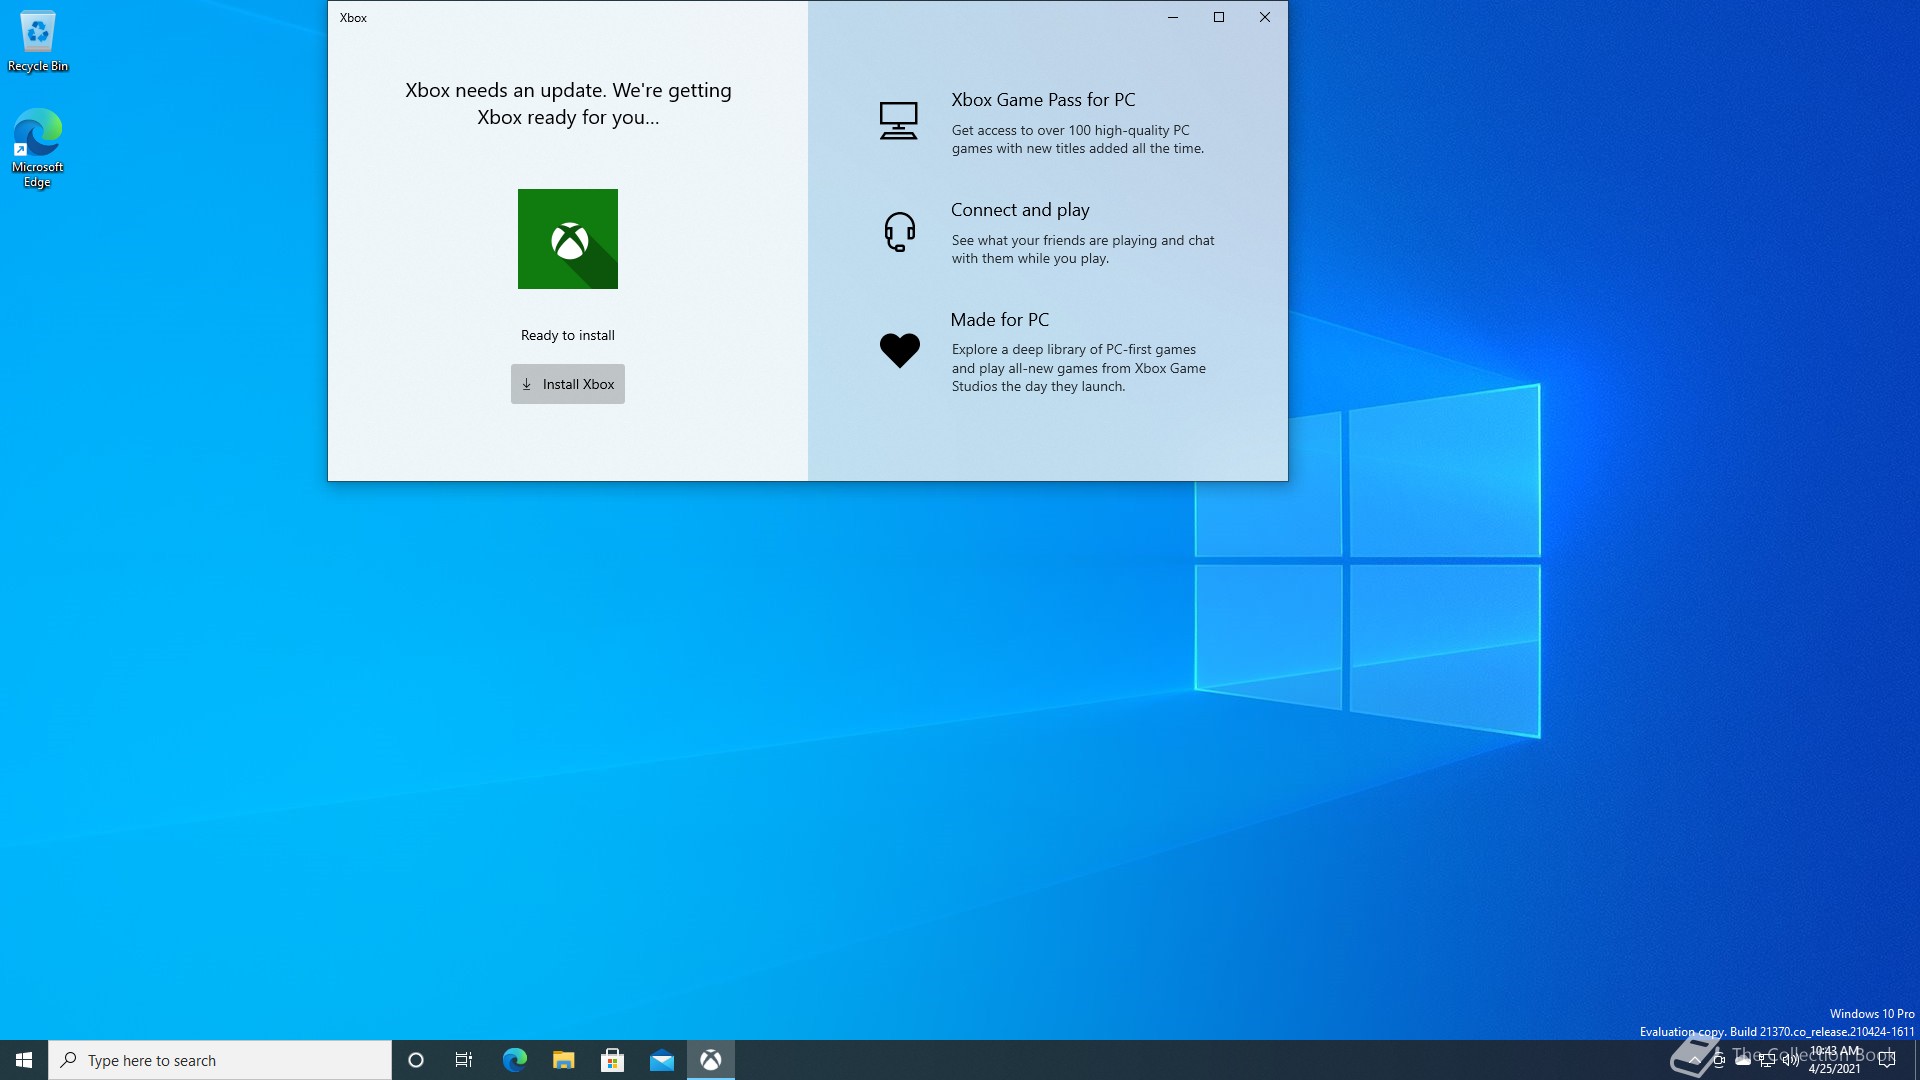
Task: Open the Action Center notifications icon
Action: (1887, 1060)
